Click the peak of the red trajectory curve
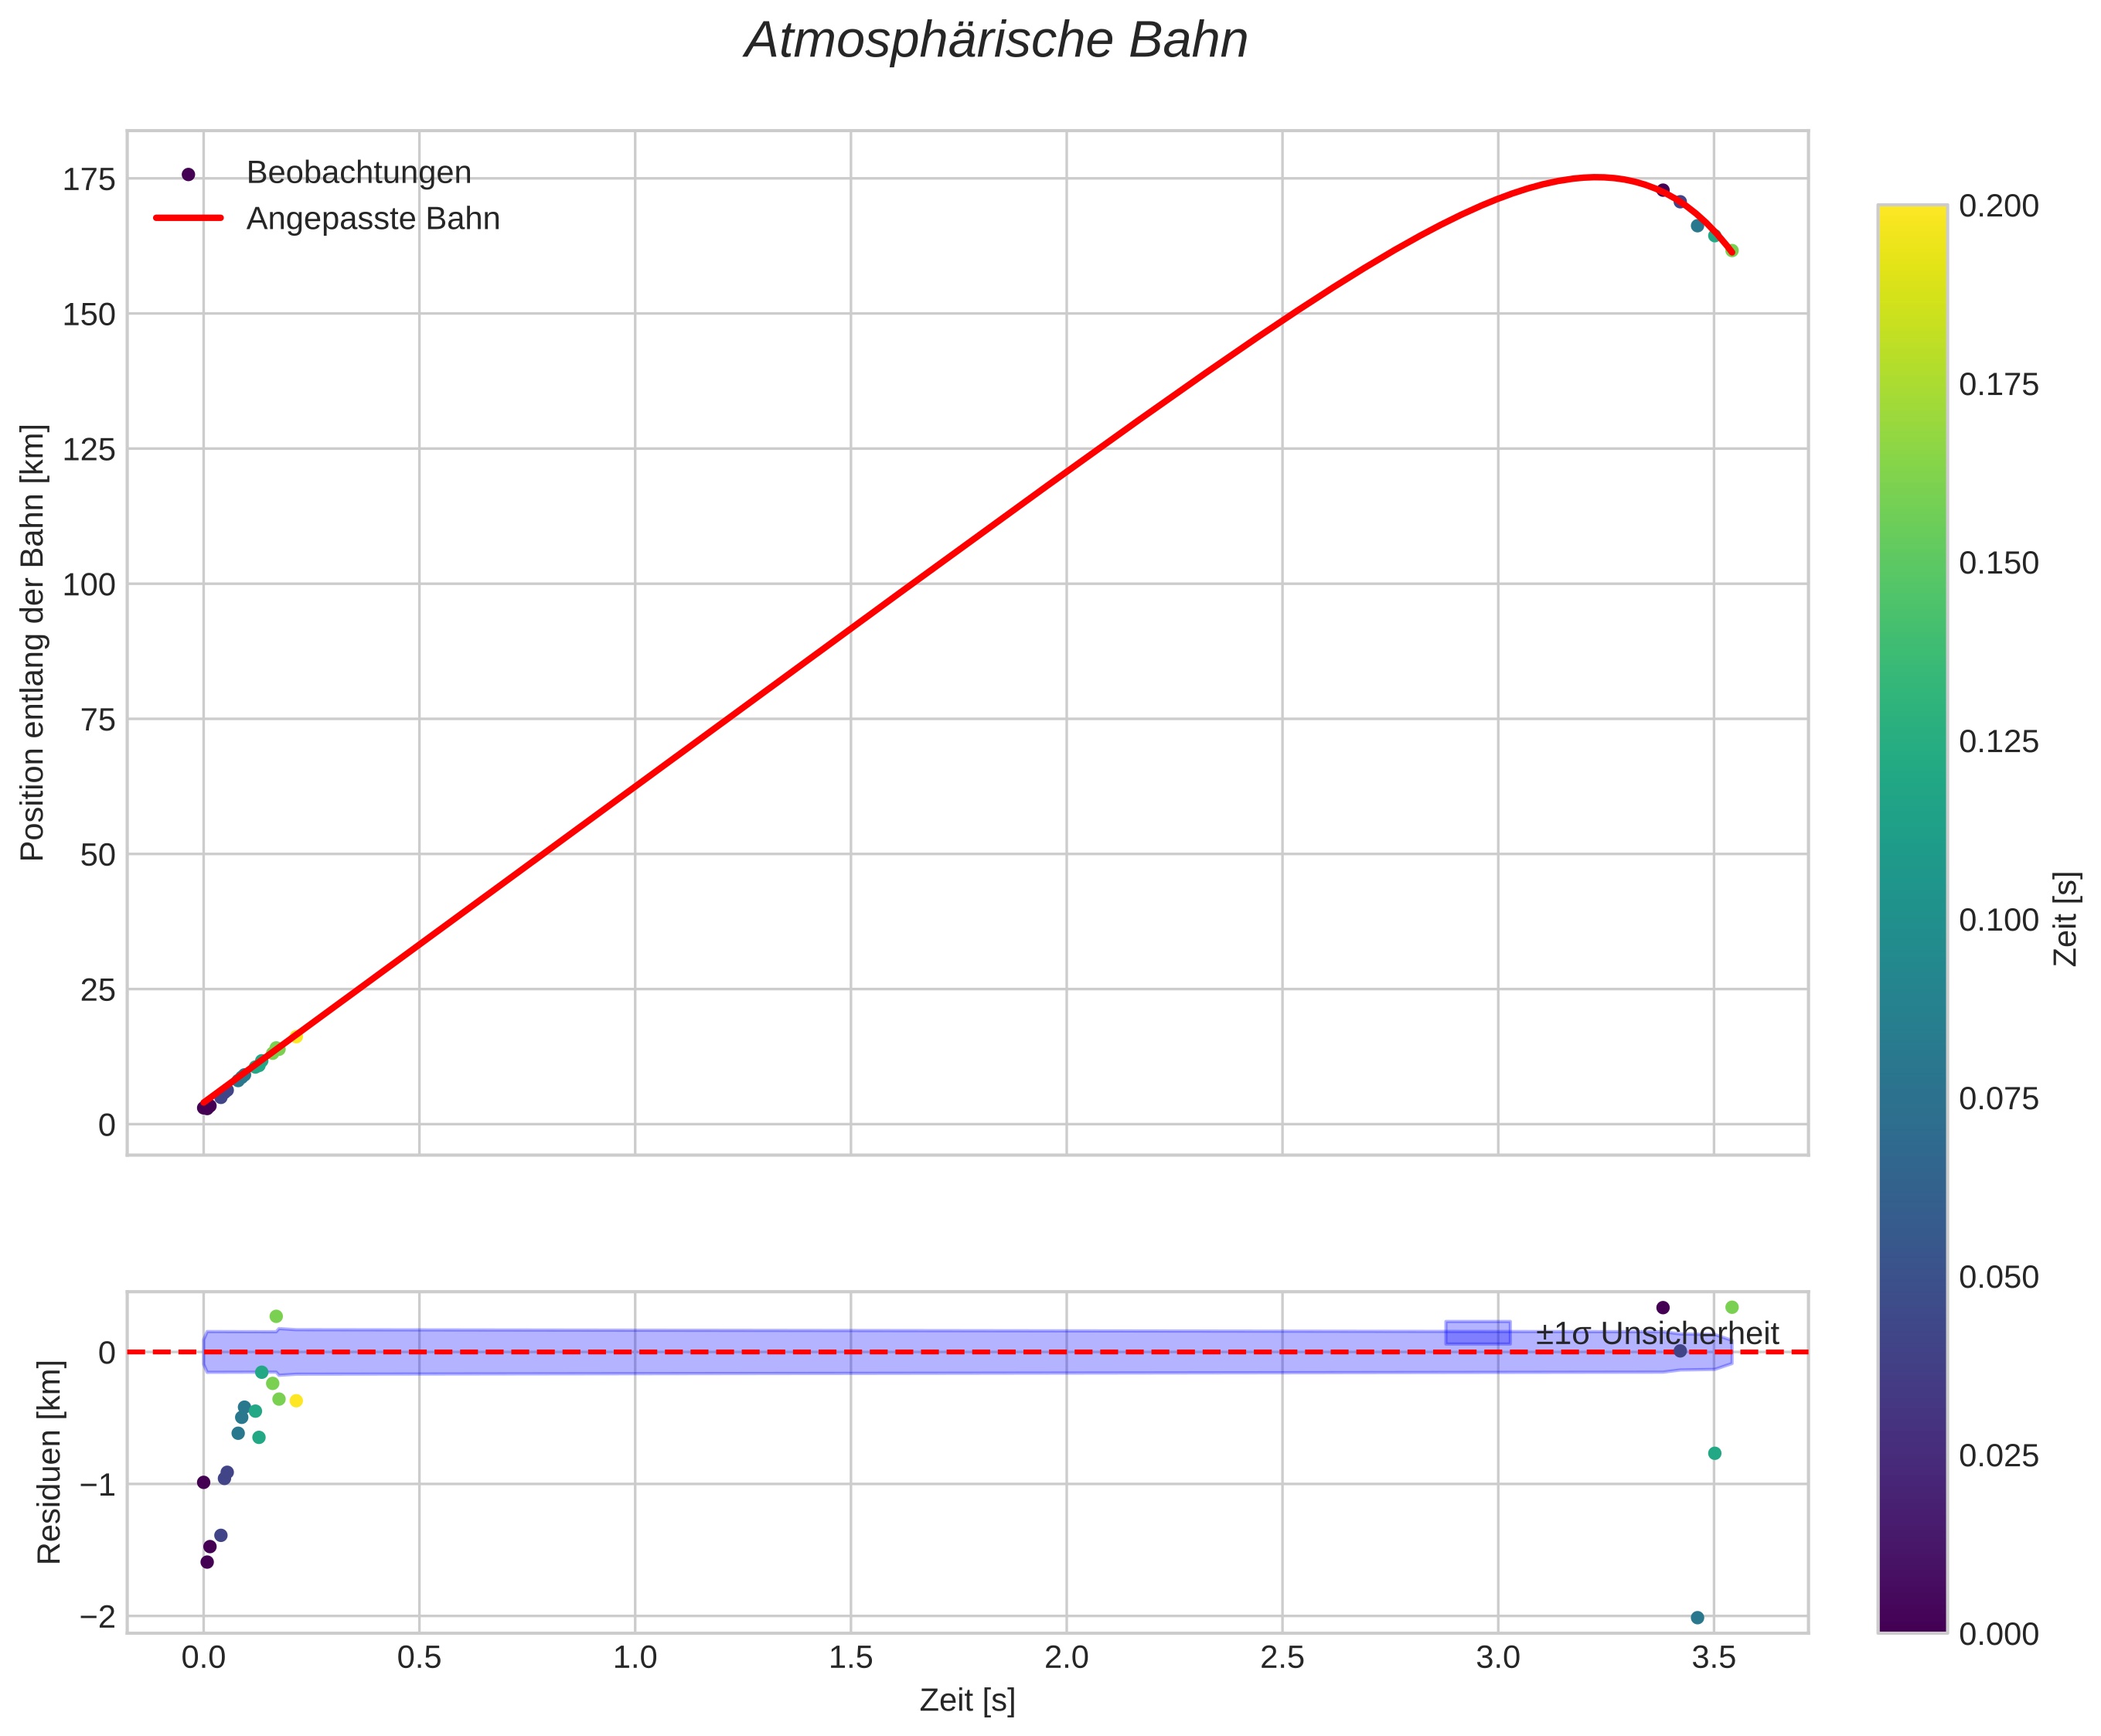Image resolution: width=2101 pixels, height=1736 pixels. tap(1596, 177)
